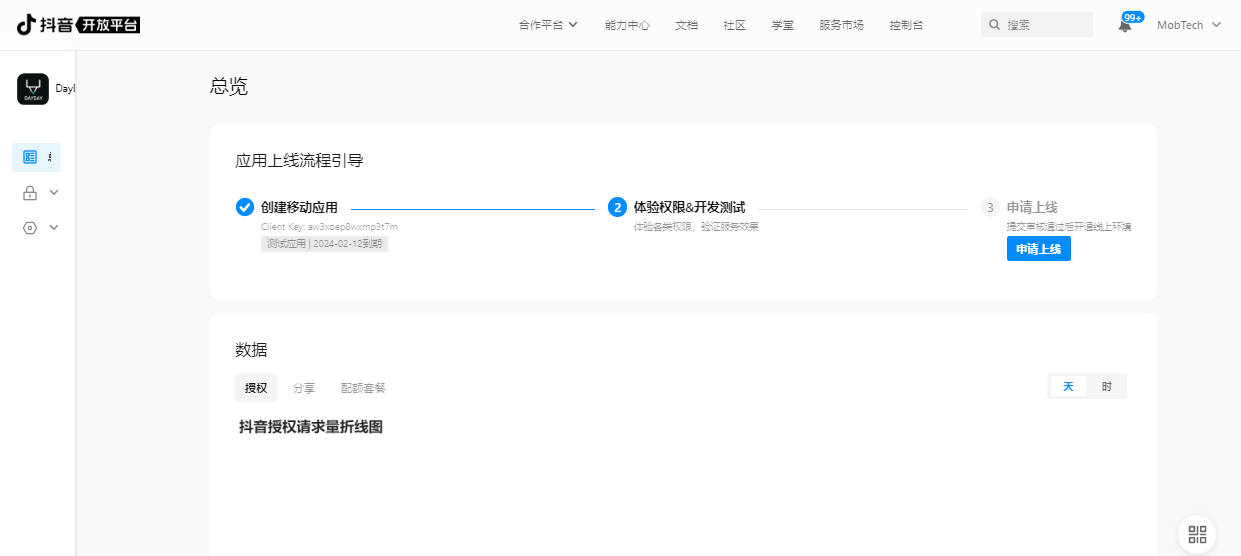Image resolution: width=1241 pixels, height=556 pixels.
Task: Click the 提交审核通过后 description text
Action: 1069,227
